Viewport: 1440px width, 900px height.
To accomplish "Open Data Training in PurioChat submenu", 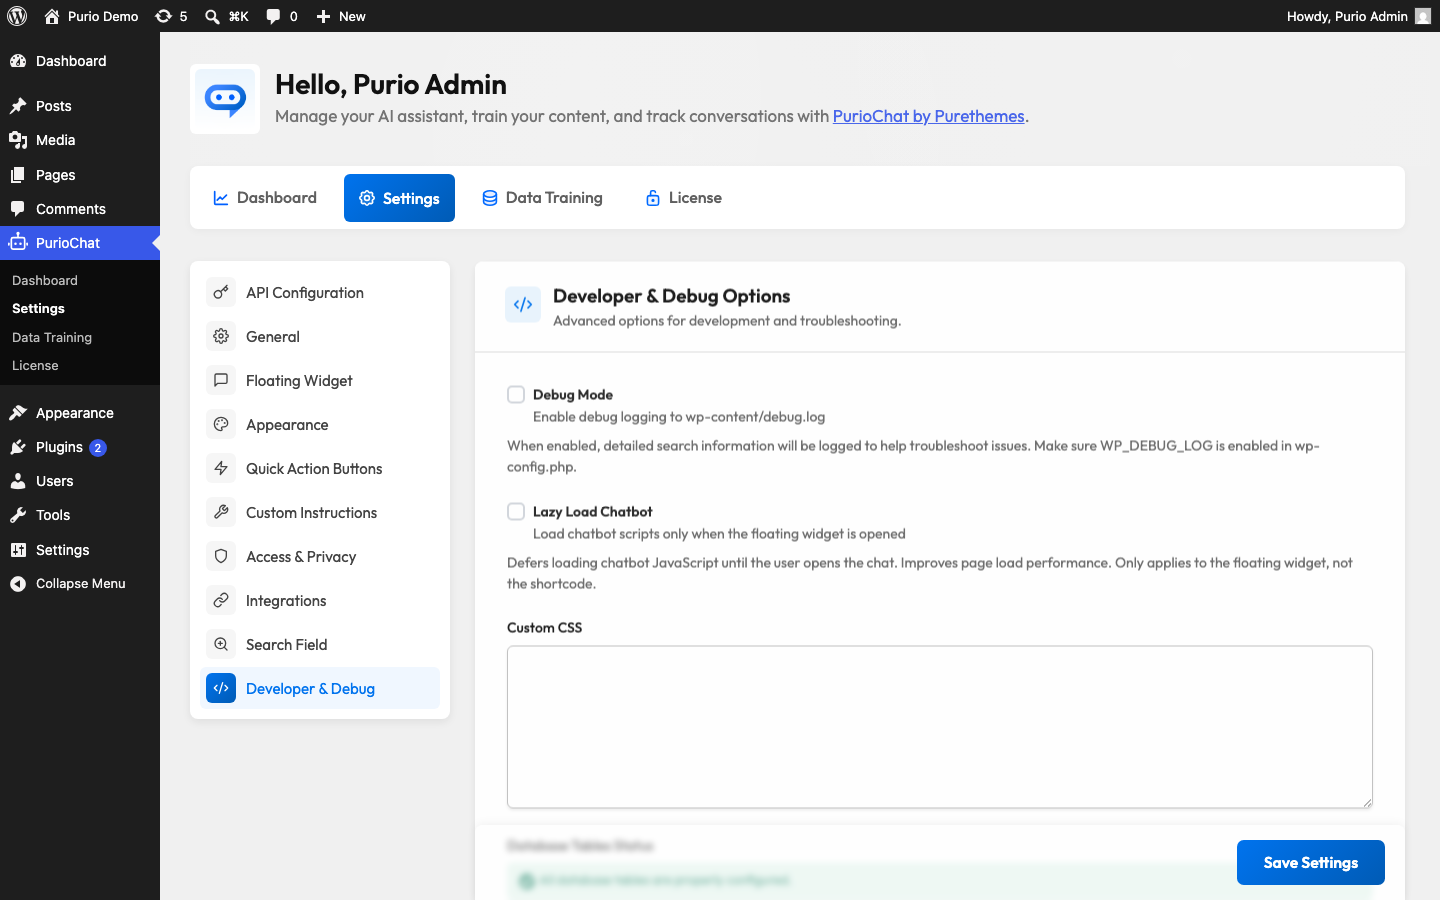I will coord(52,337).
